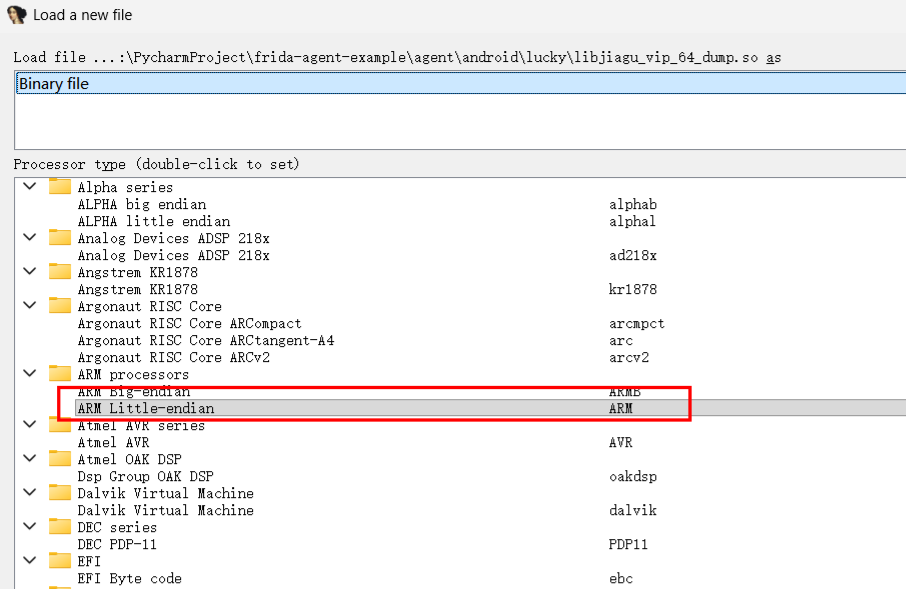Click the Argonaut RISC Core folder icon
This screenshot has width=906, height=589.
(60, 306)
